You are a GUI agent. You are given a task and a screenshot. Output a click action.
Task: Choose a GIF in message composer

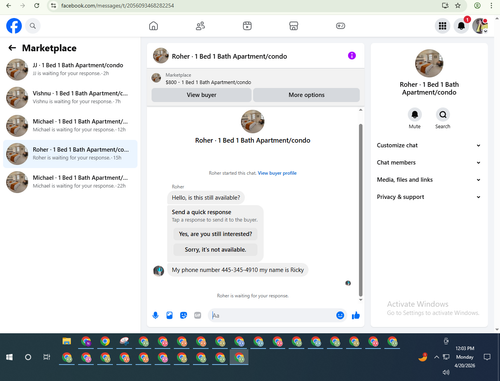197,315
